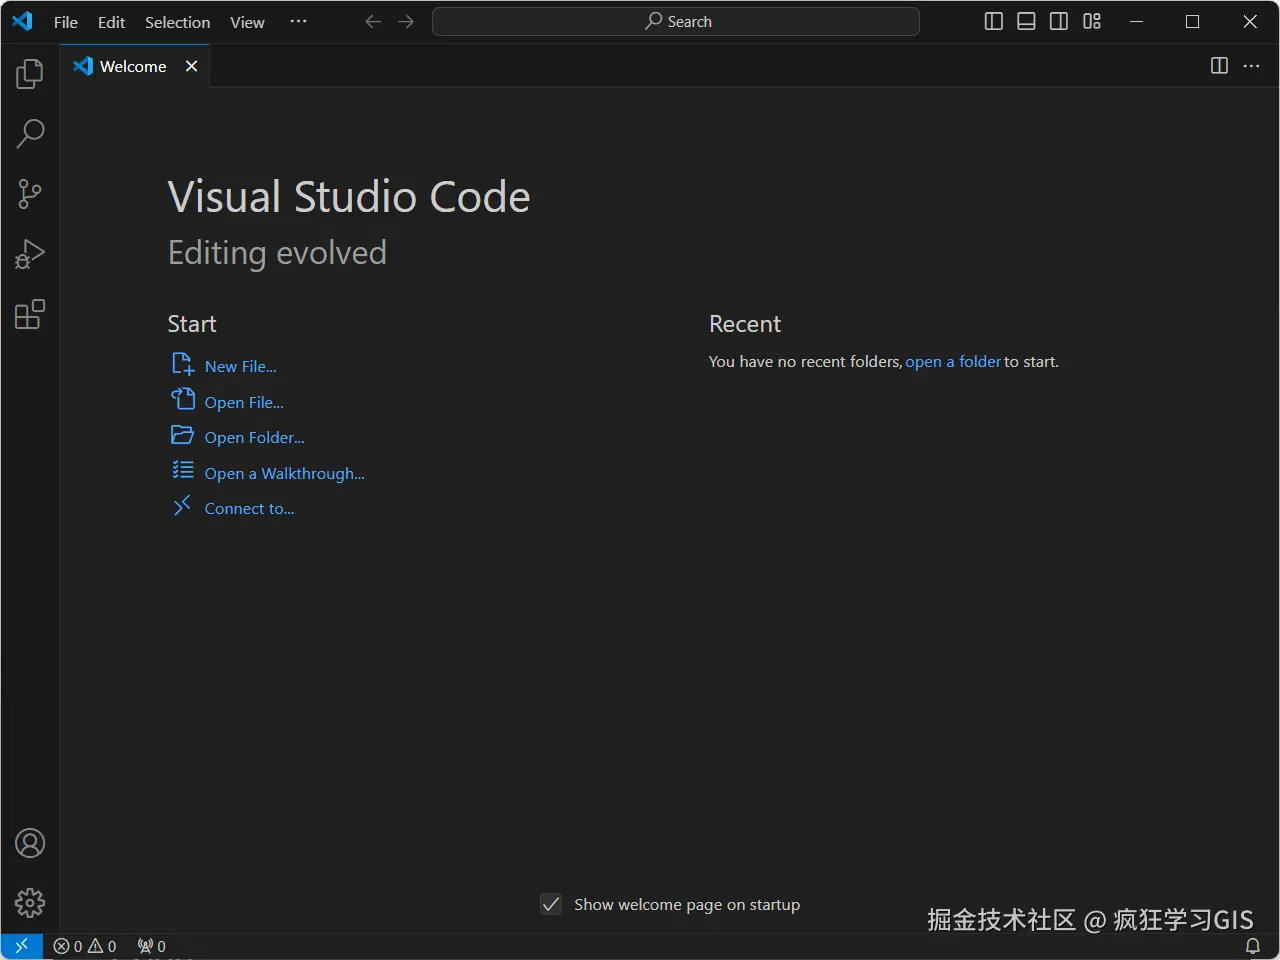The image size is (1280, 960).
Task: Open the Run and Debug view
Action: click(30, 254)
